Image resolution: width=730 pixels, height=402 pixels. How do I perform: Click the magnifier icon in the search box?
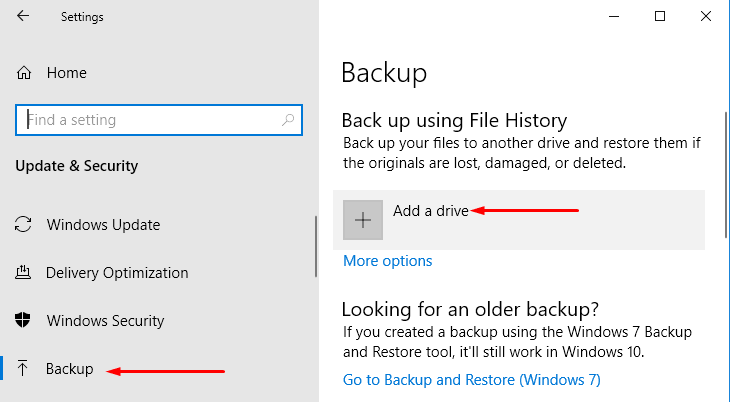[288, 120]
